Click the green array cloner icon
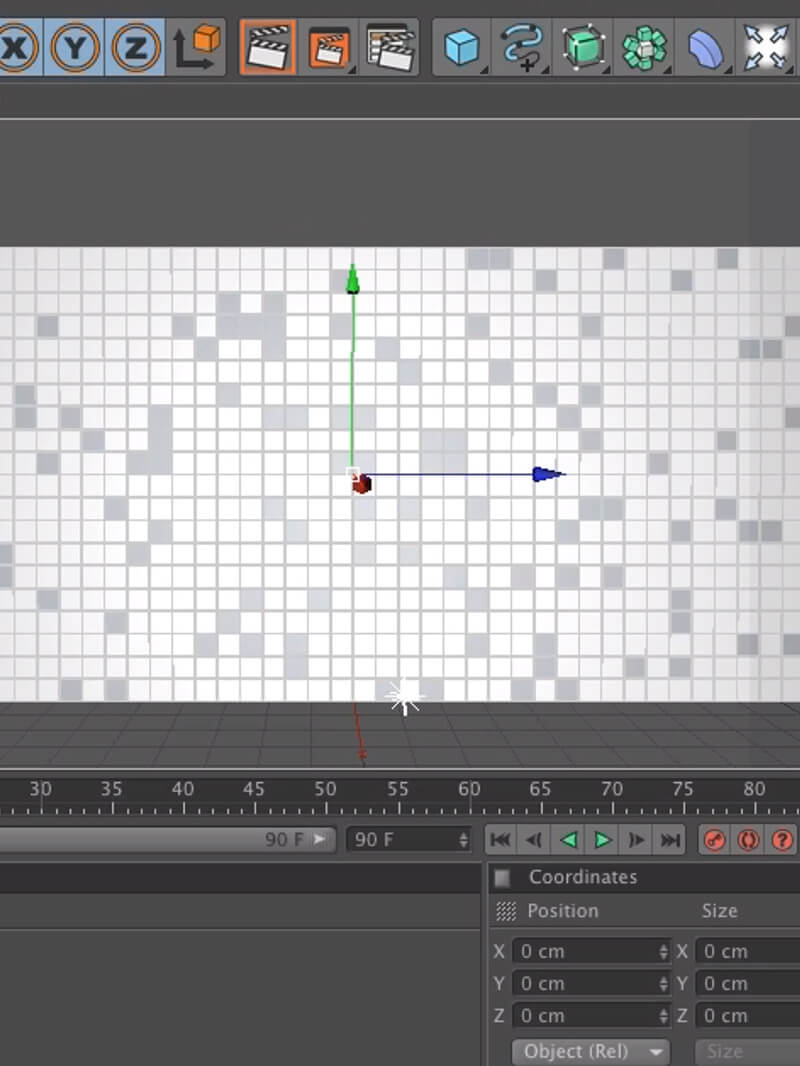The image size is (800, 1066). click(x=644, y=47)
